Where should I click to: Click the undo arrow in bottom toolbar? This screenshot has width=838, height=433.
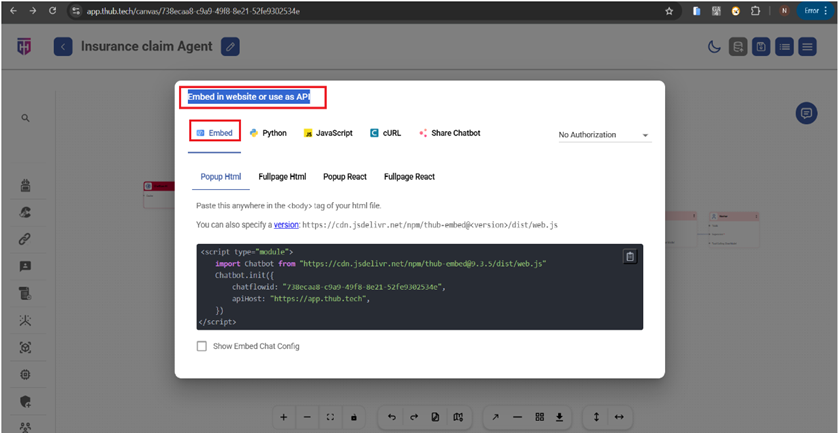(x=391, y=416)
